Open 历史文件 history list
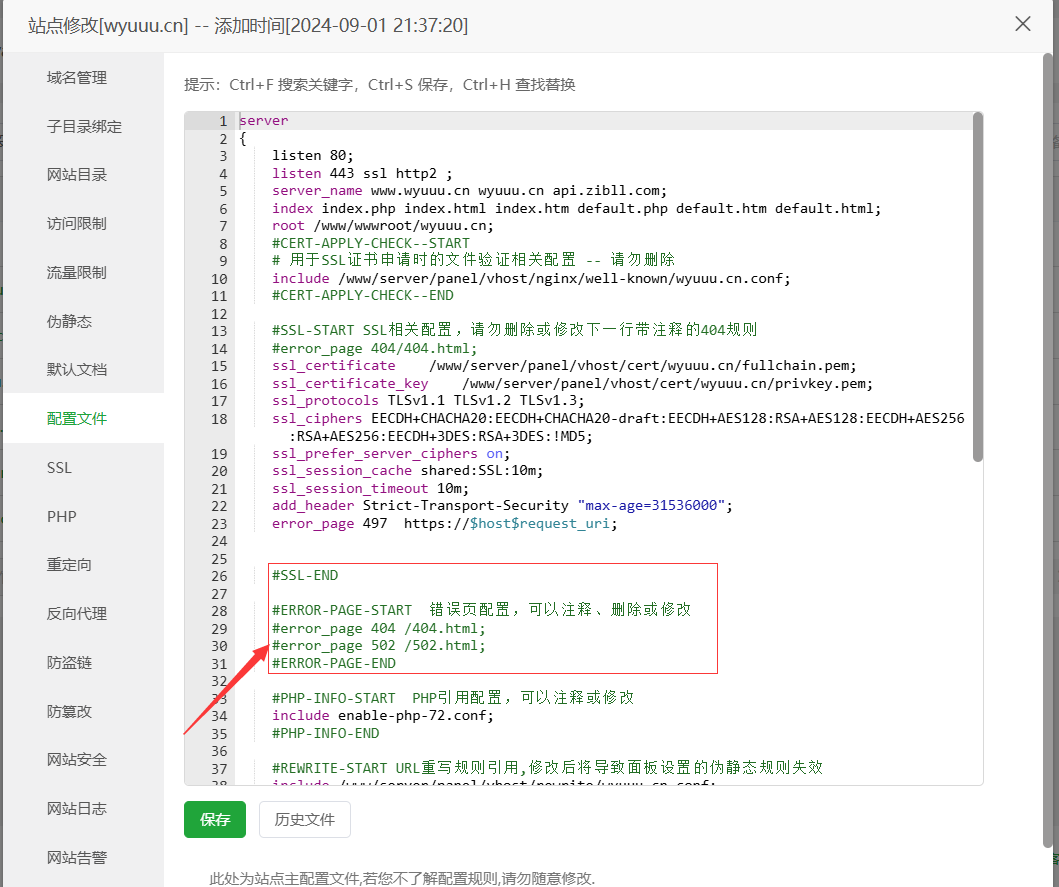Screen dimensions: 1059x887 (305, 820)
